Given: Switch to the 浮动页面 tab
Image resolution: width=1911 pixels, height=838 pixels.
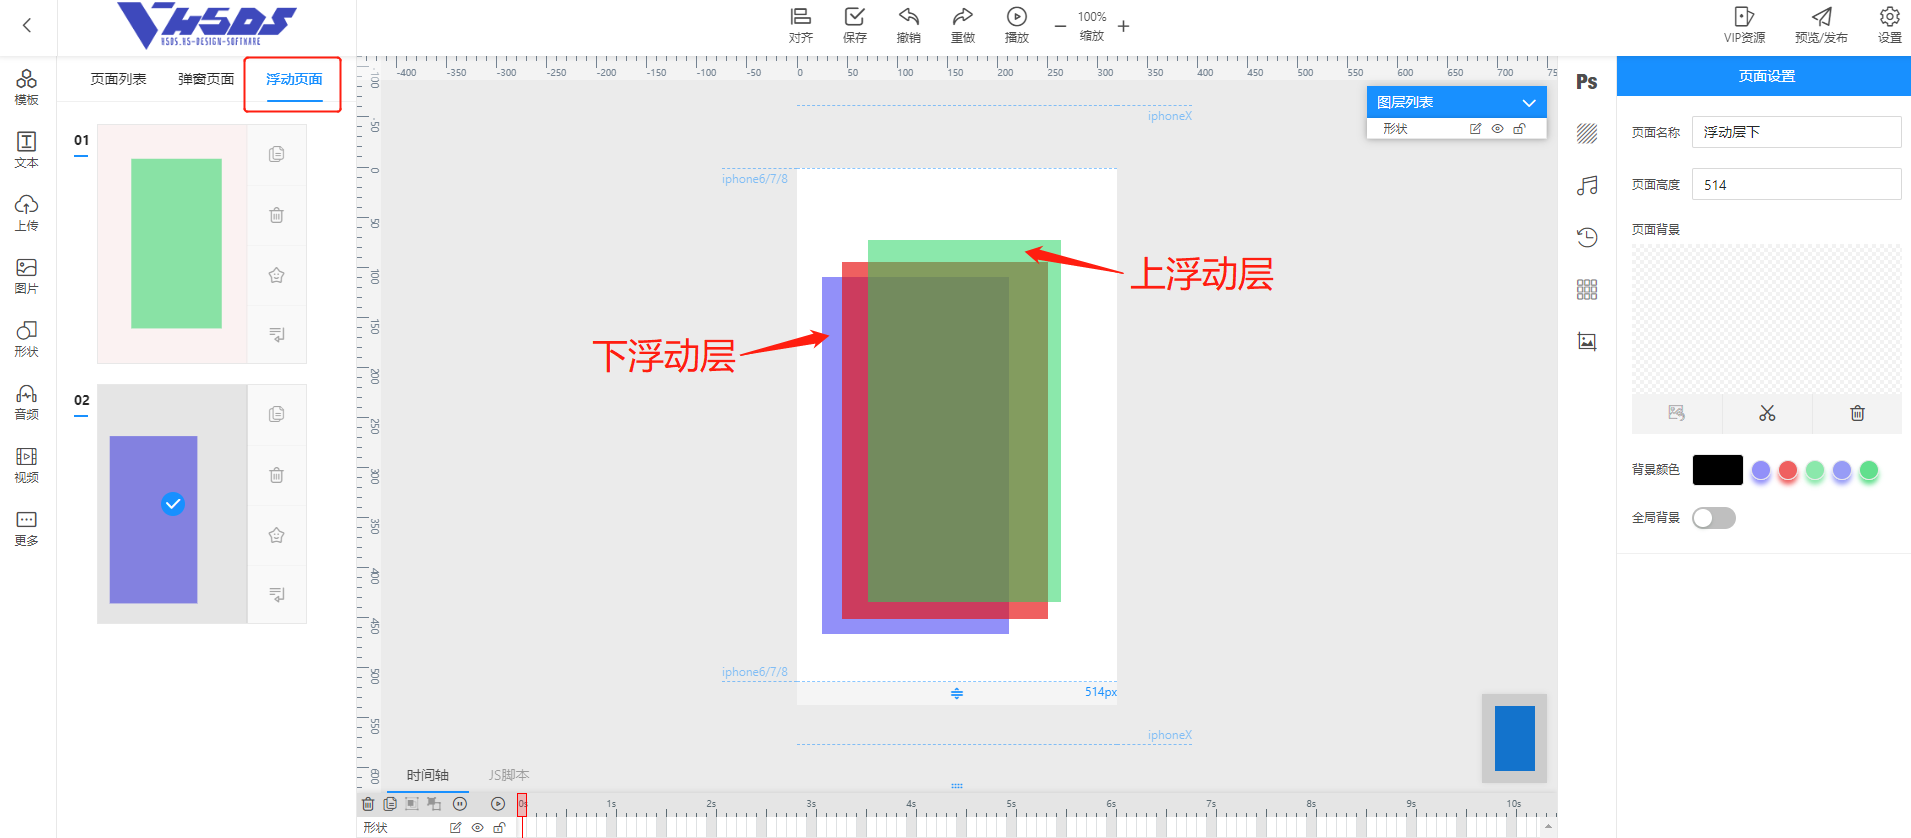Looking at the screenshot, I should [294, 79].
